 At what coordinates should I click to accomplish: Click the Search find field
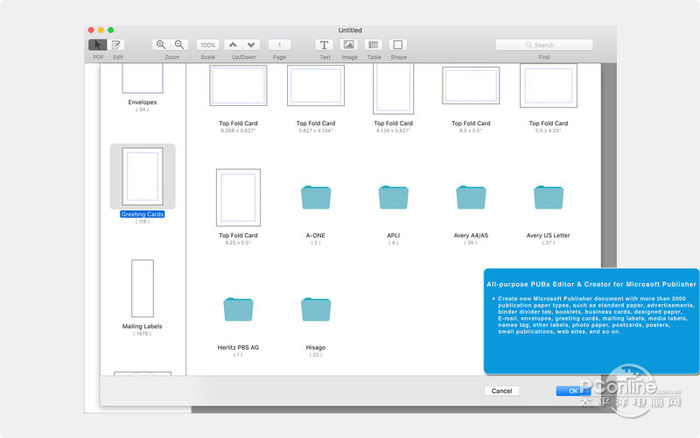(544, 45)
